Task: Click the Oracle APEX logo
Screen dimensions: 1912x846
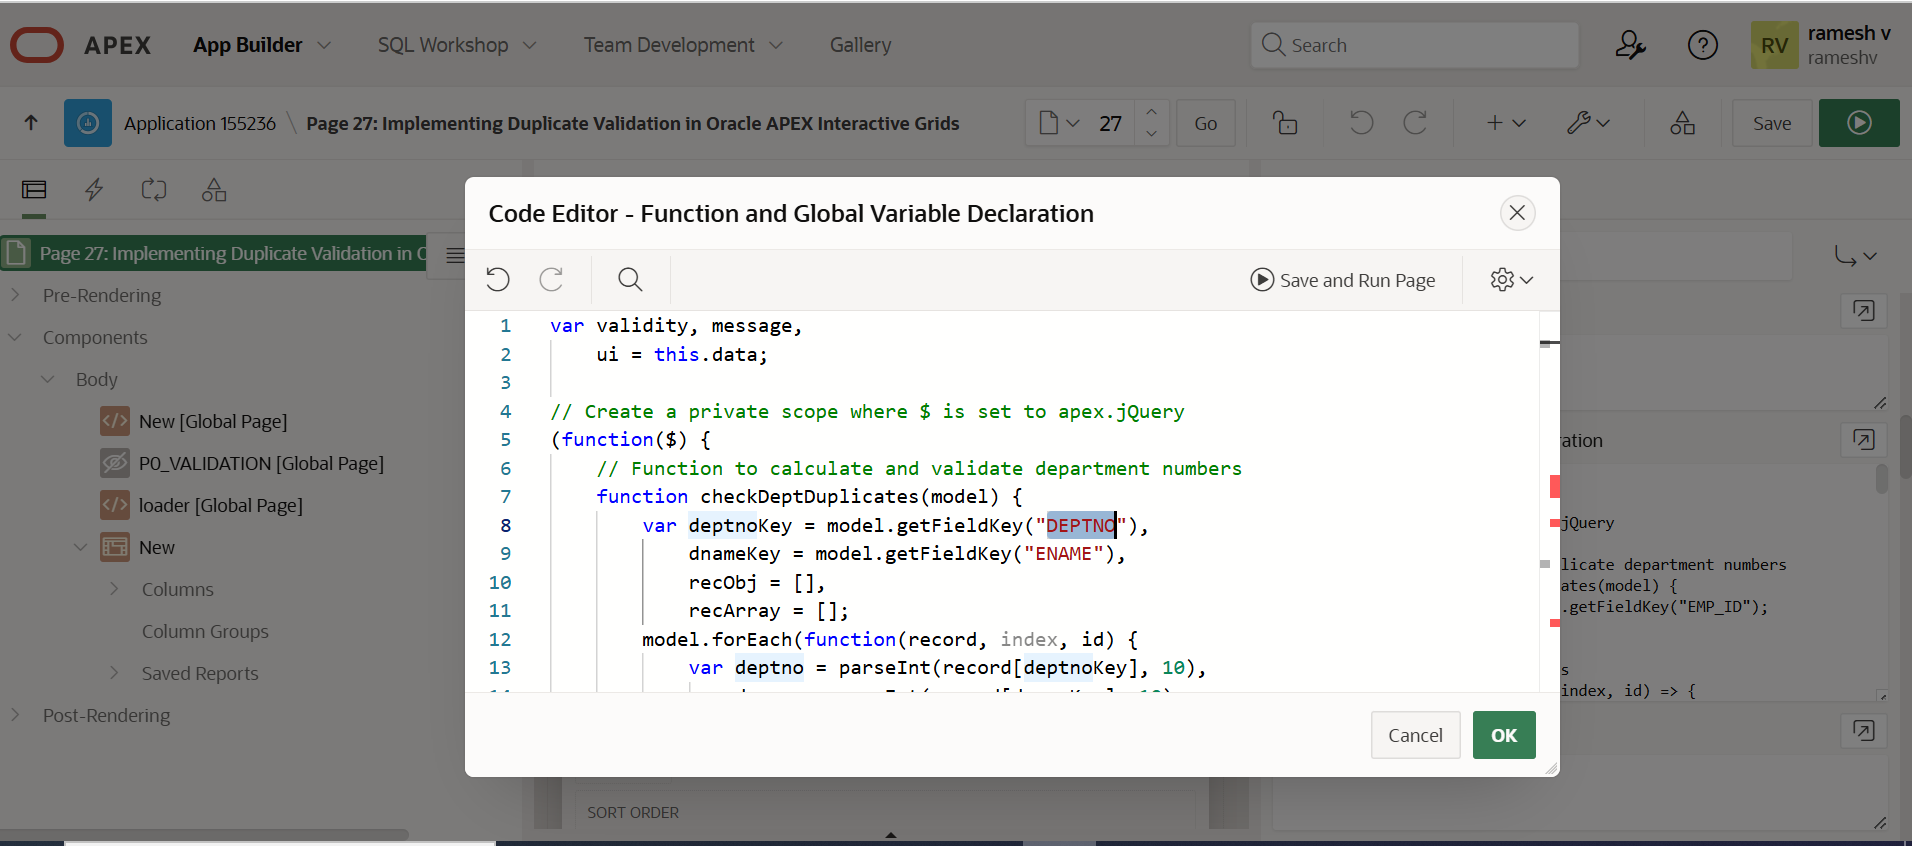Action: tap(37, 45)
